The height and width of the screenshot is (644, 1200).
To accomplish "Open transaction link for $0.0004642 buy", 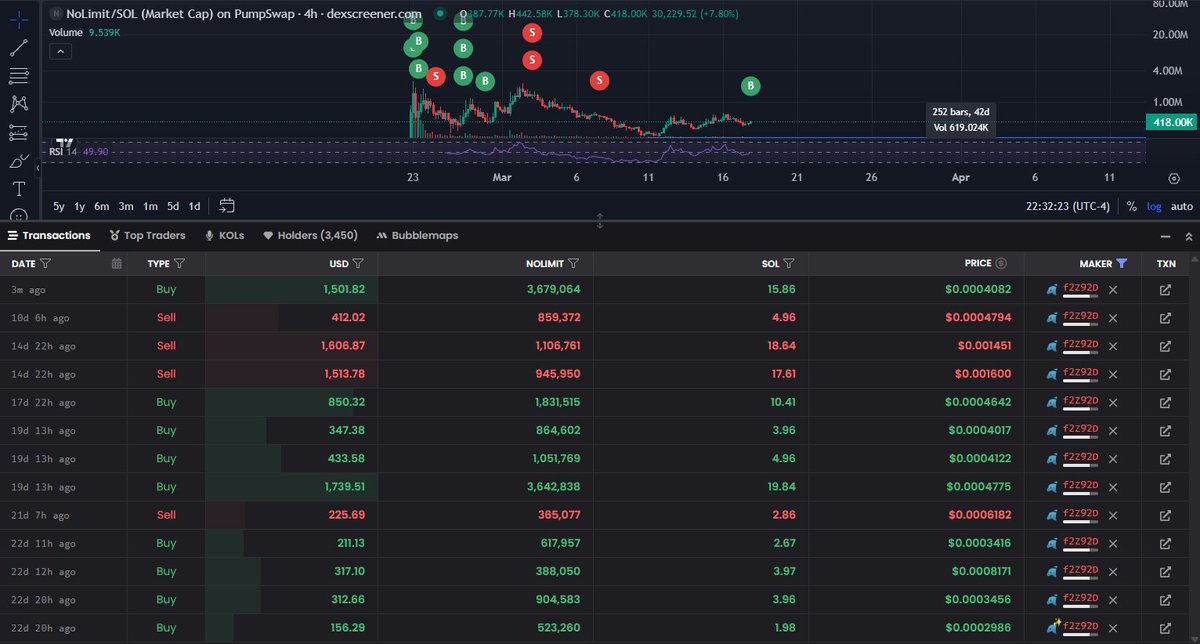I will pos(1165,402).
